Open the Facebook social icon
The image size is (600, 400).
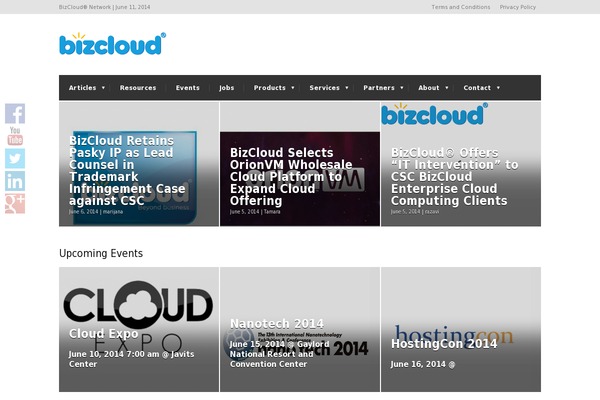pos(15,113)
